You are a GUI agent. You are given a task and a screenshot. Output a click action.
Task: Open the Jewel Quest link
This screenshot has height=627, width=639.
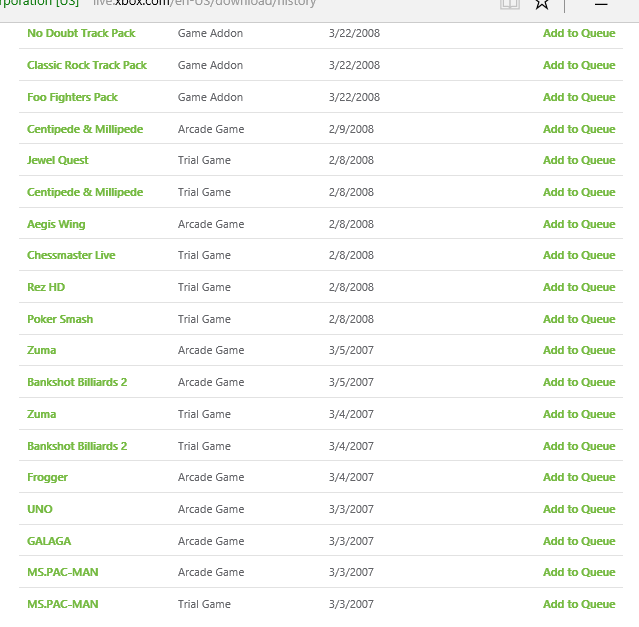[x=57, y=160]
